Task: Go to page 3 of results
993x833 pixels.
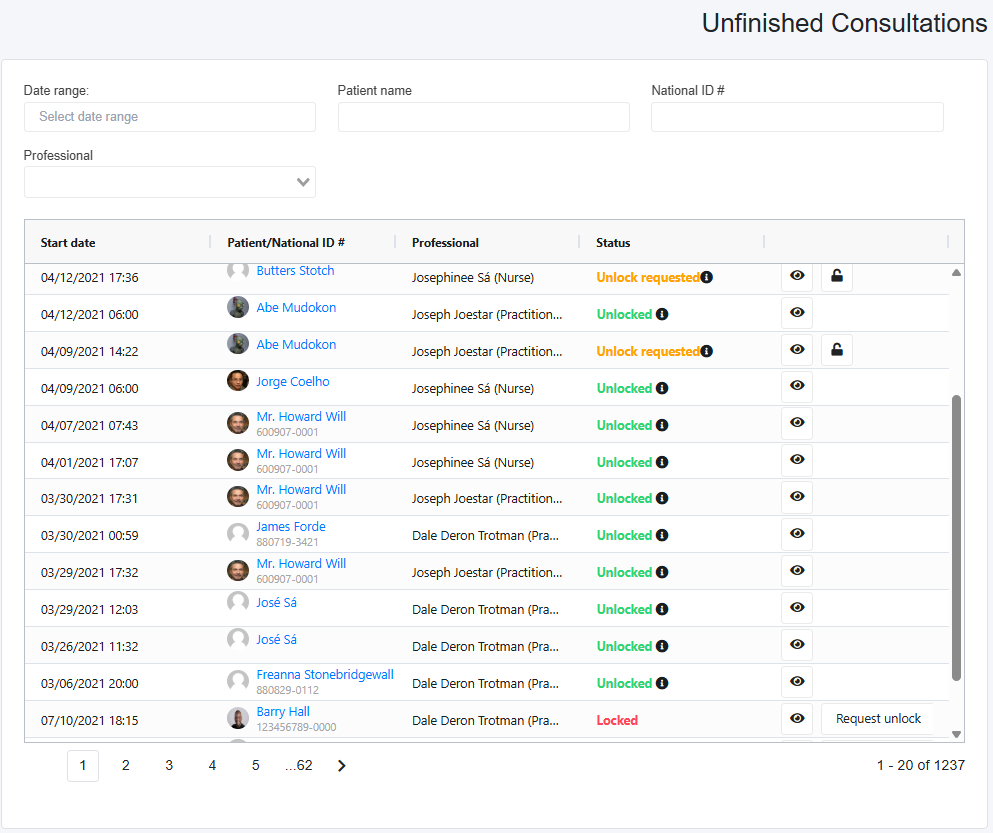Action: click(169, 766)
